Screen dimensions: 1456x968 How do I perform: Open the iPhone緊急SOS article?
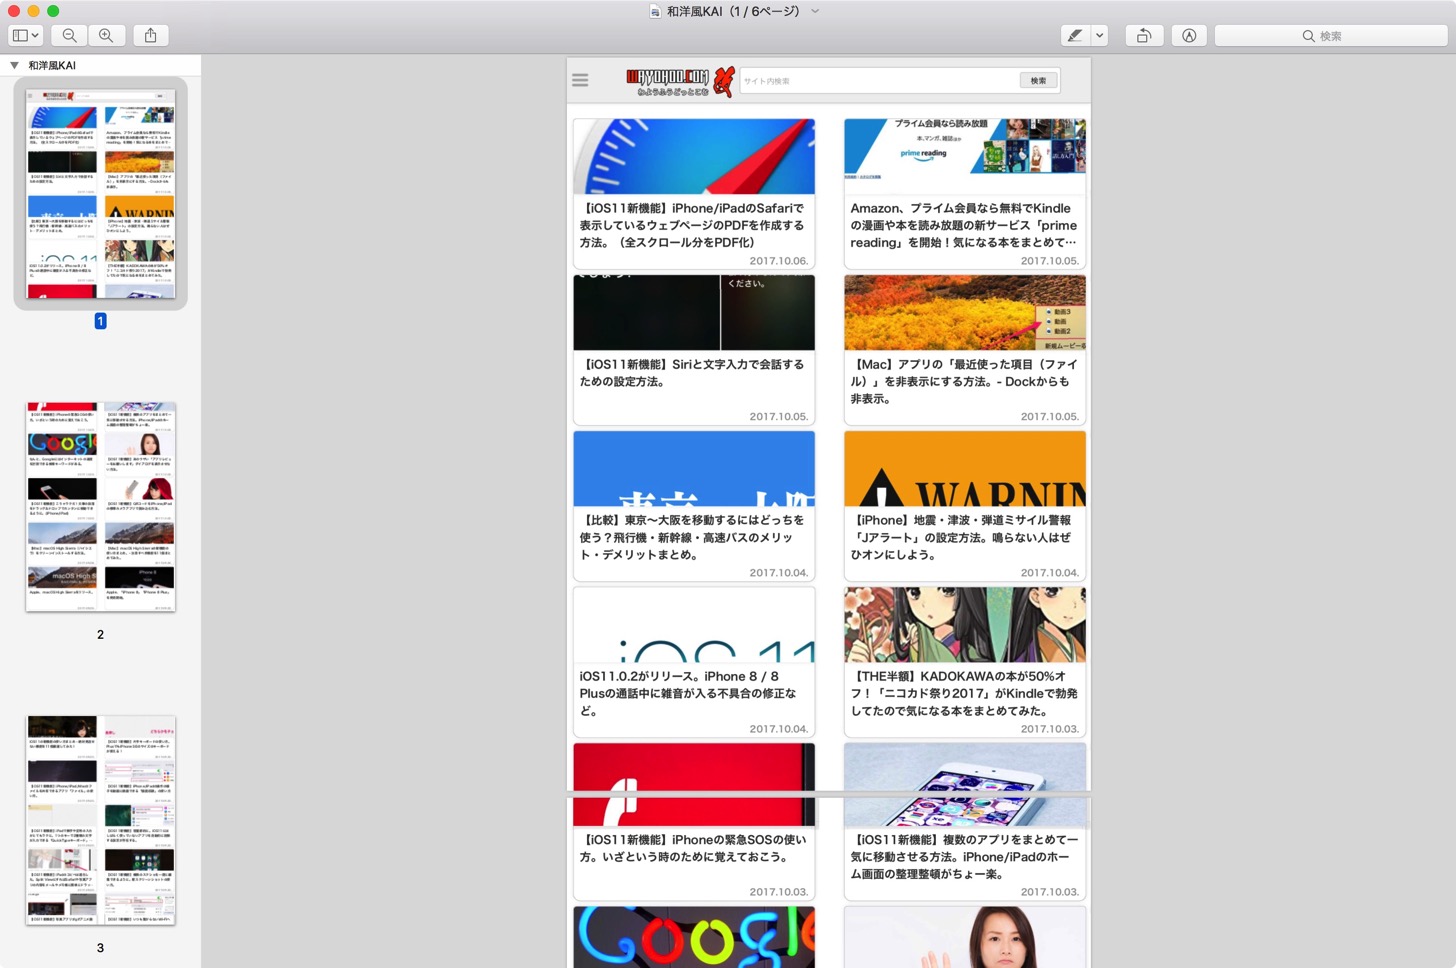coord(693,848)
